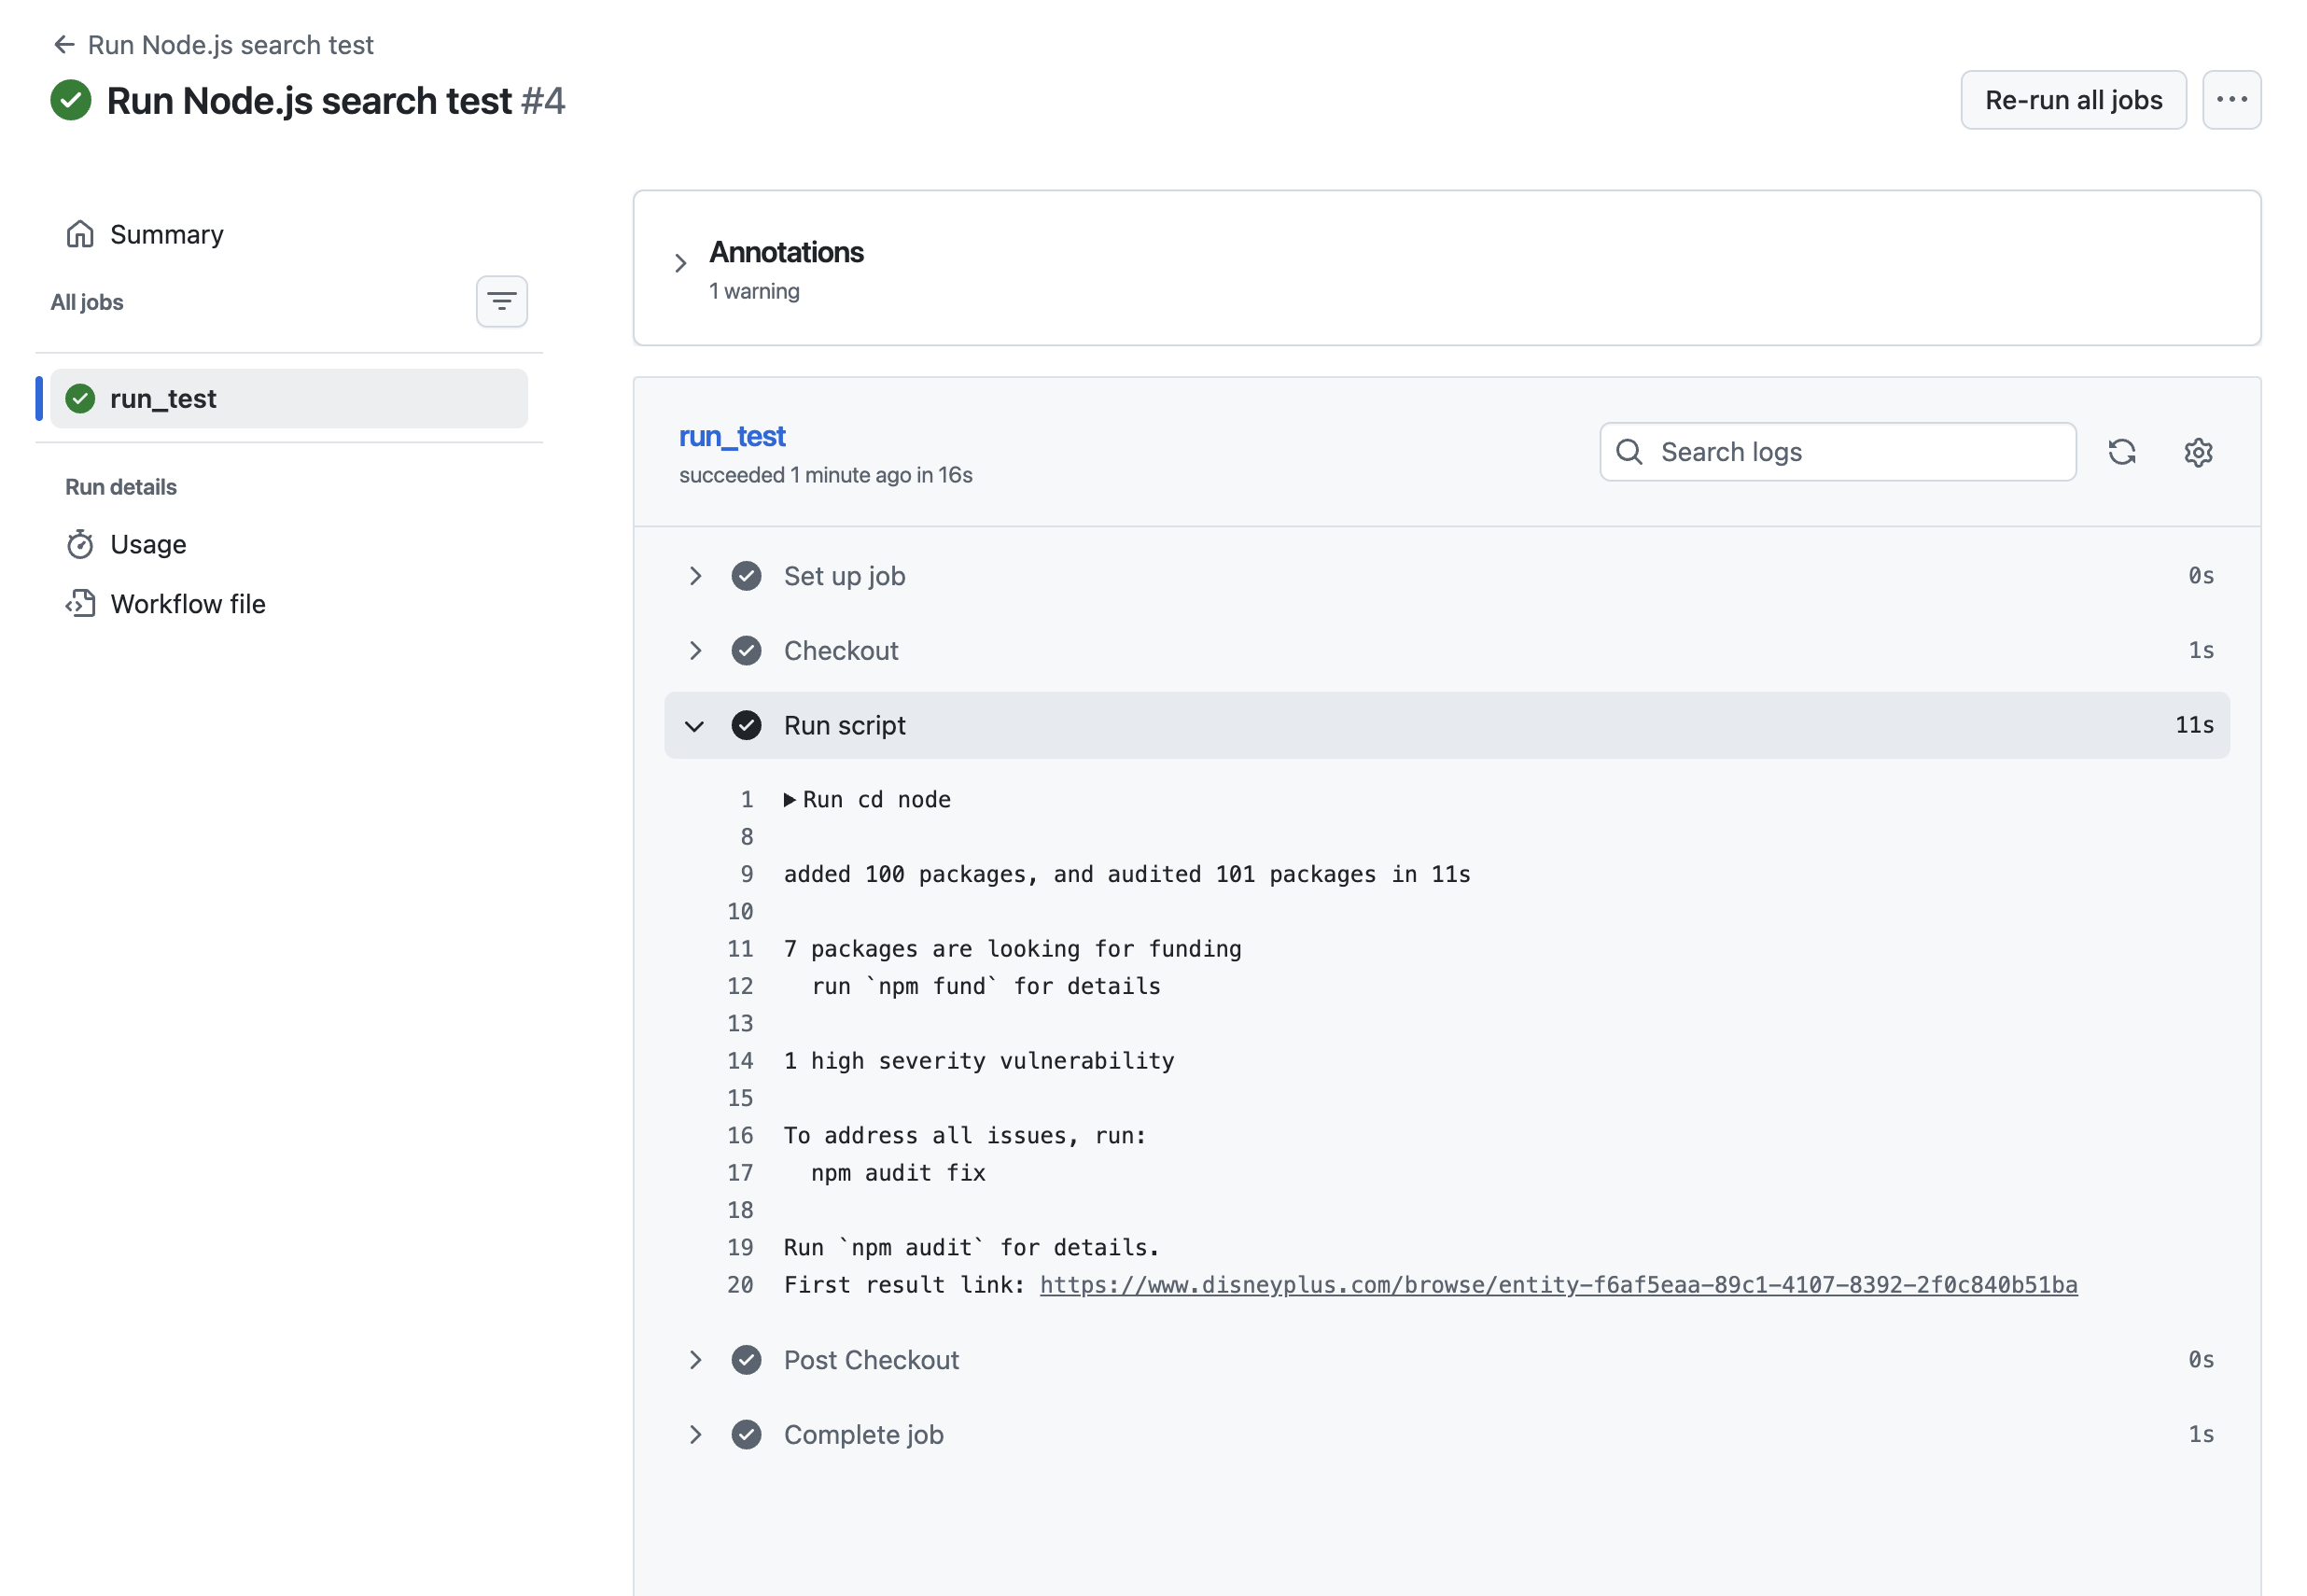This screenshot has width=2307, height=1596.
Task: Refresh logs with the circular arrow icon
Action: pyautogui.click(x=2122, y=452)
